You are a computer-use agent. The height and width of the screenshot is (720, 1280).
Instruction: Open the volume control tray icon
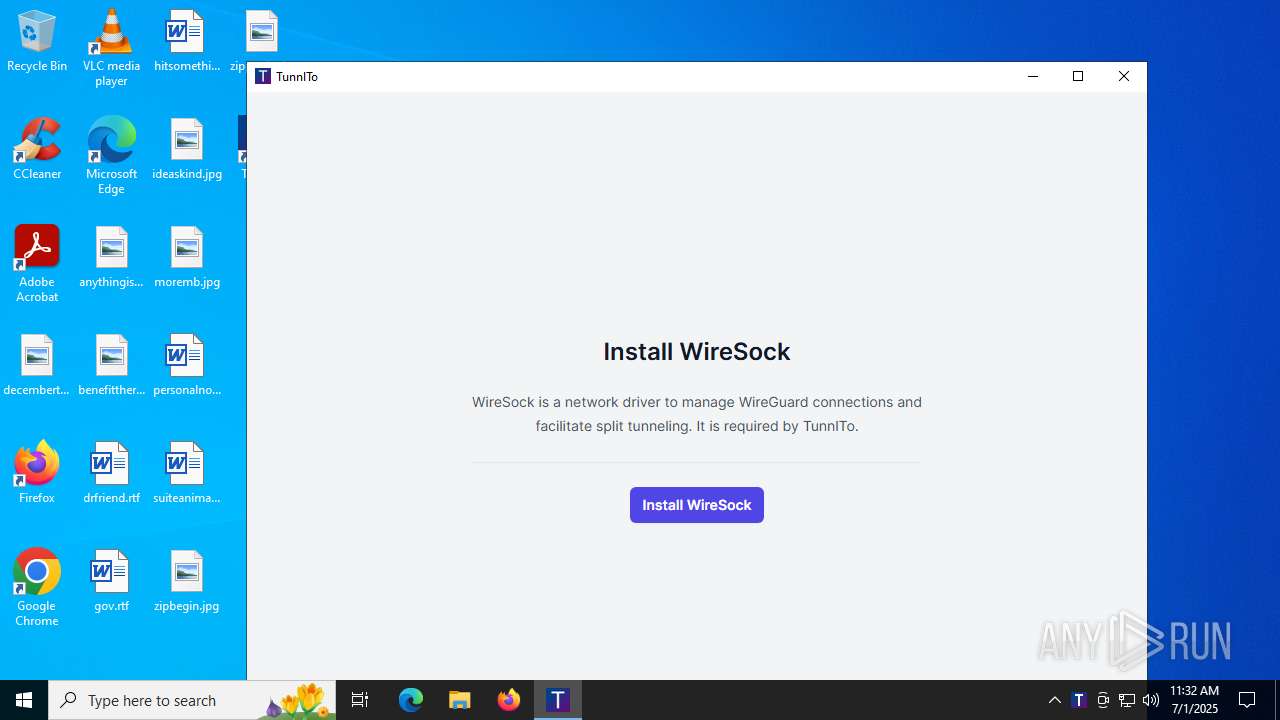click(x=1151, y=700)
